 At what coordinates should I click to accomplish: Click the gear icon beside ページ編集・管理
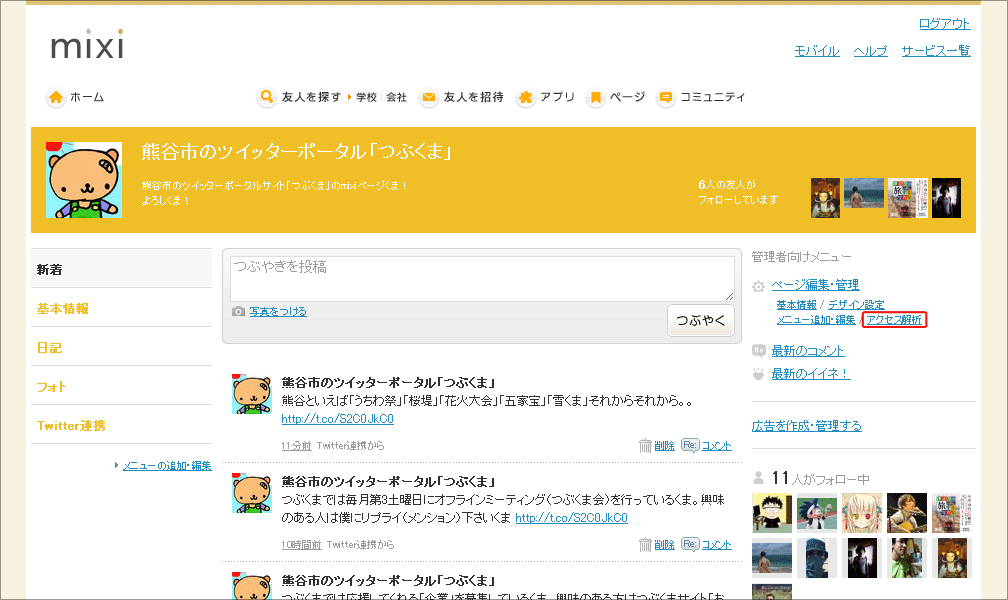(x=759, y=286)
